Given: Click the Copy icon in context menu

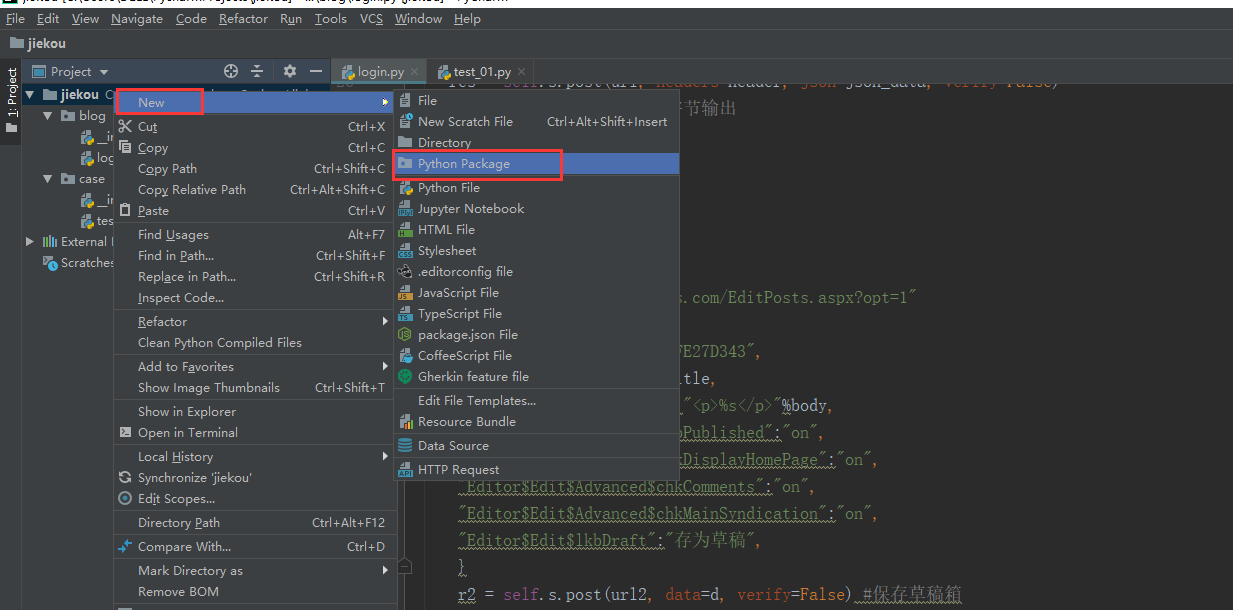Looking at the screenshot, I should (125, 148).
